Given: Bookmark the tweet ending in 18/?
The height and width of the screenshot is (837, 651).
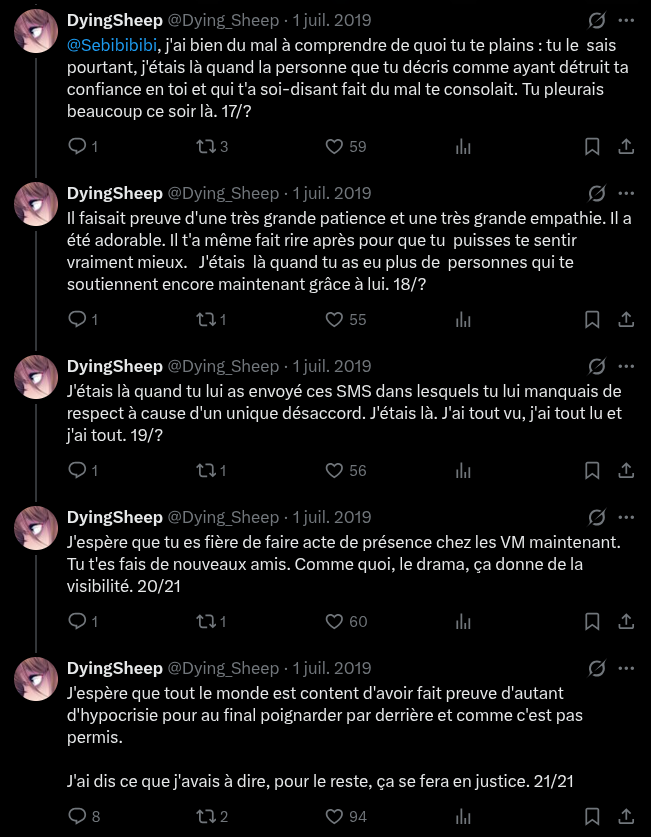Looking at the screenshot, I should (x=592, y=319).
